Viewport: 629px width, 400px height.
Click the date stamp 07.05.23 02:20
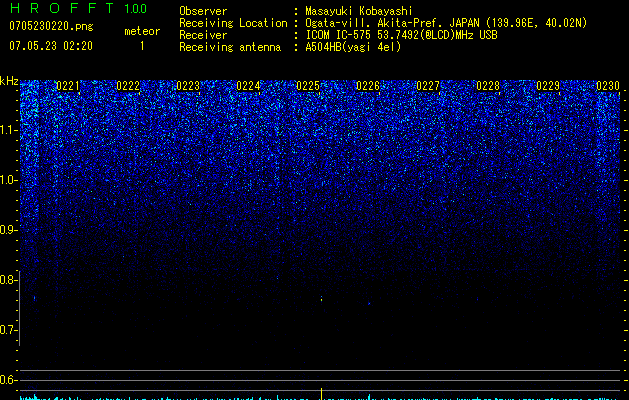tap(51, 46)
